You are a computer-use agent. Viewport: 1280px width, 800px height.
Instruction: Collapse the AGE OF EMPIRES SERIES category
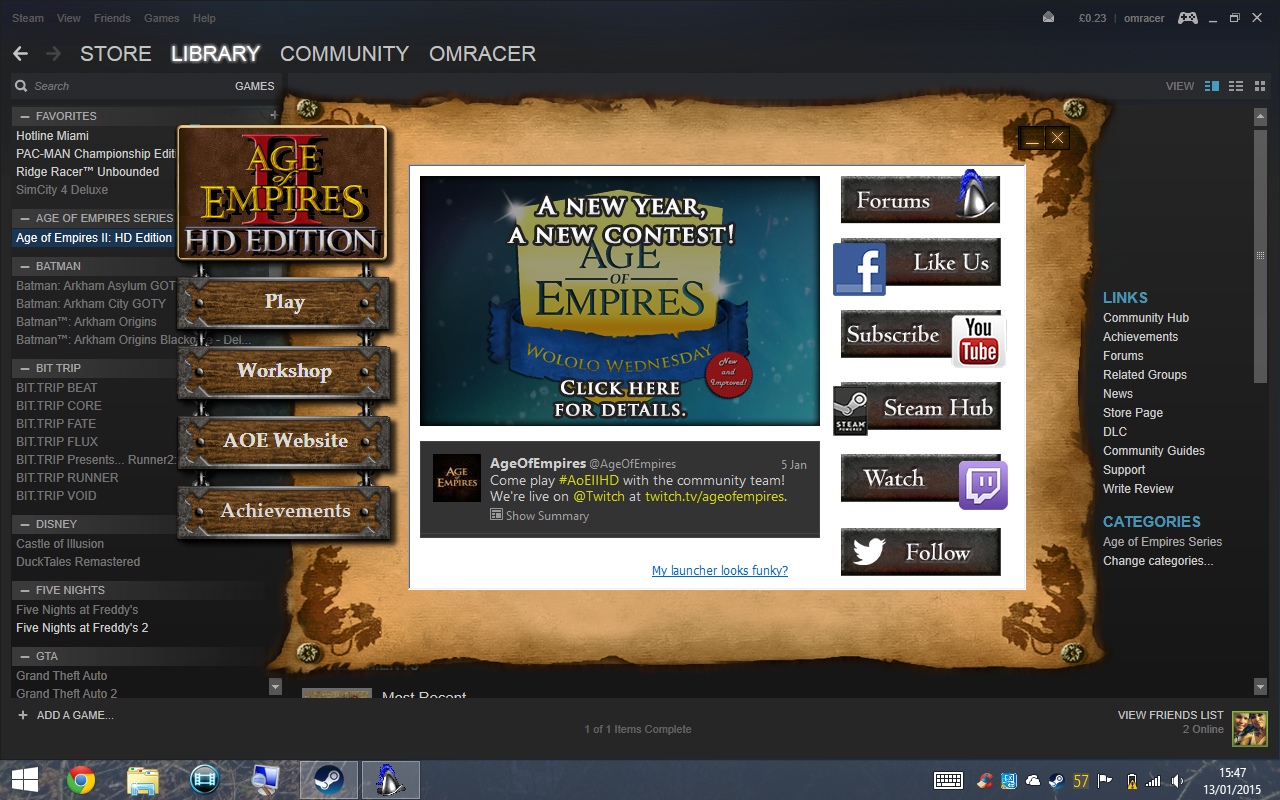[26, 218]
